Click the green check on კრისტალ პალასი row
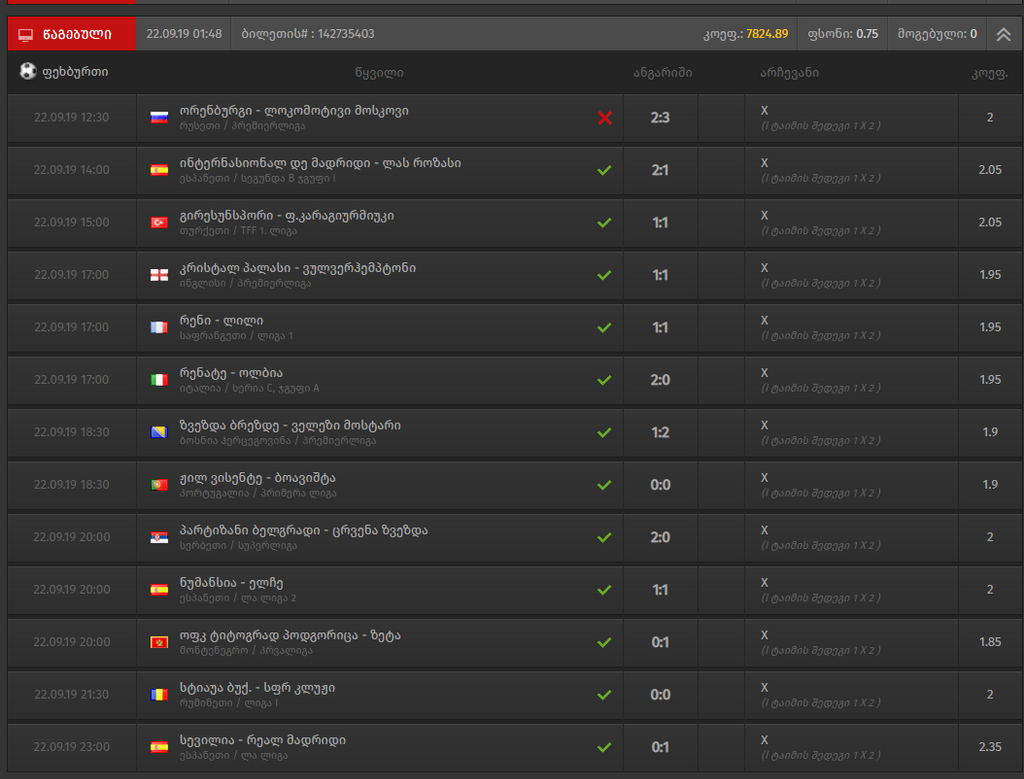Image resolution: width=1024 pixels, height=779 pixels. click(x=605, y=275)
